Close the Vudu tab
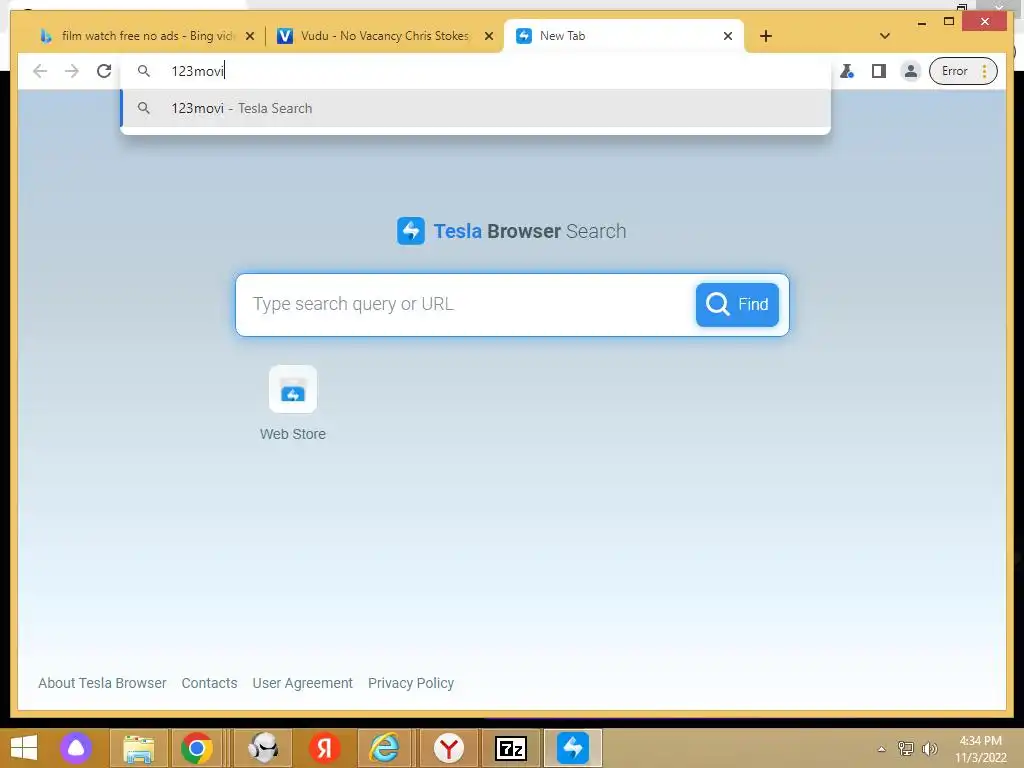Image resolution: width=1024 pixels, height=768 pixels. click(x=488, y=37)
